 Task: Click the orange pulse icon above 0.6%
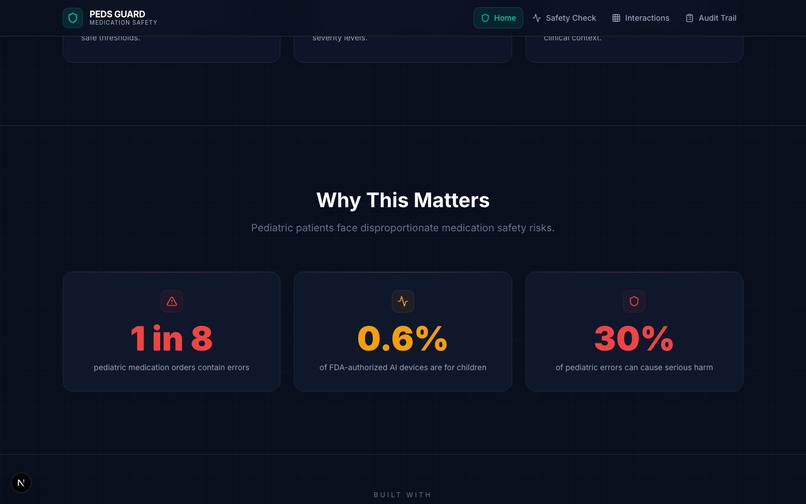[403, 301]
